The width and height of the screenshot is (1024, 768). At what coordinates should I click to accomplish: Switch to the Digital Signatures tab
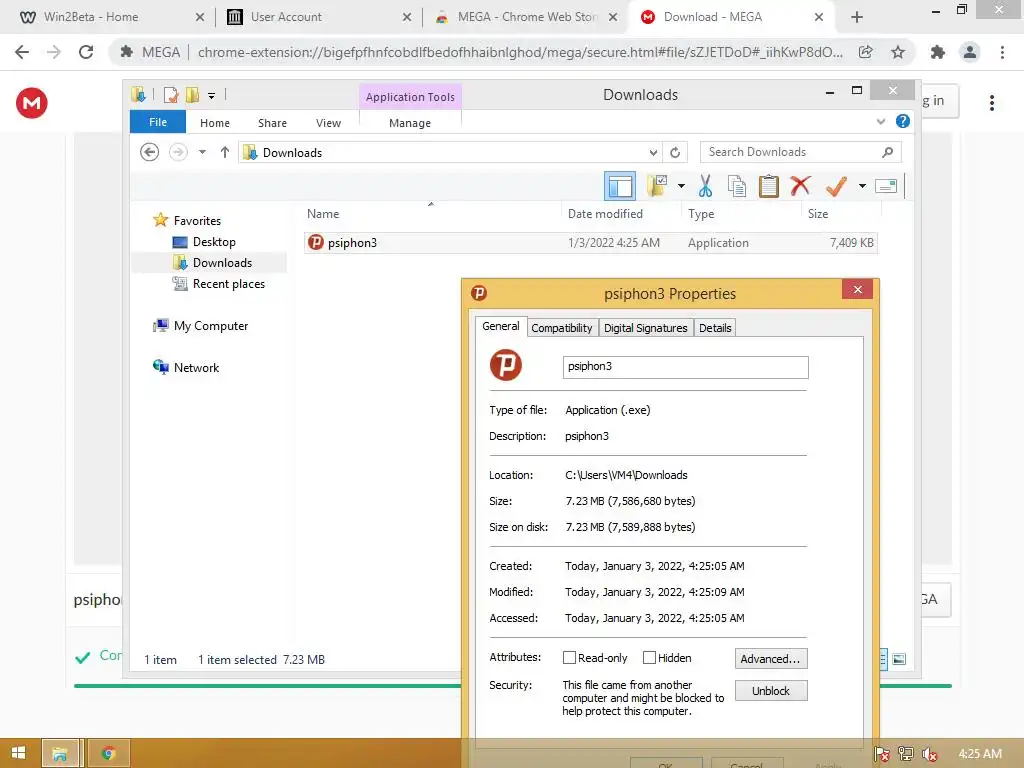click(645, 328)
